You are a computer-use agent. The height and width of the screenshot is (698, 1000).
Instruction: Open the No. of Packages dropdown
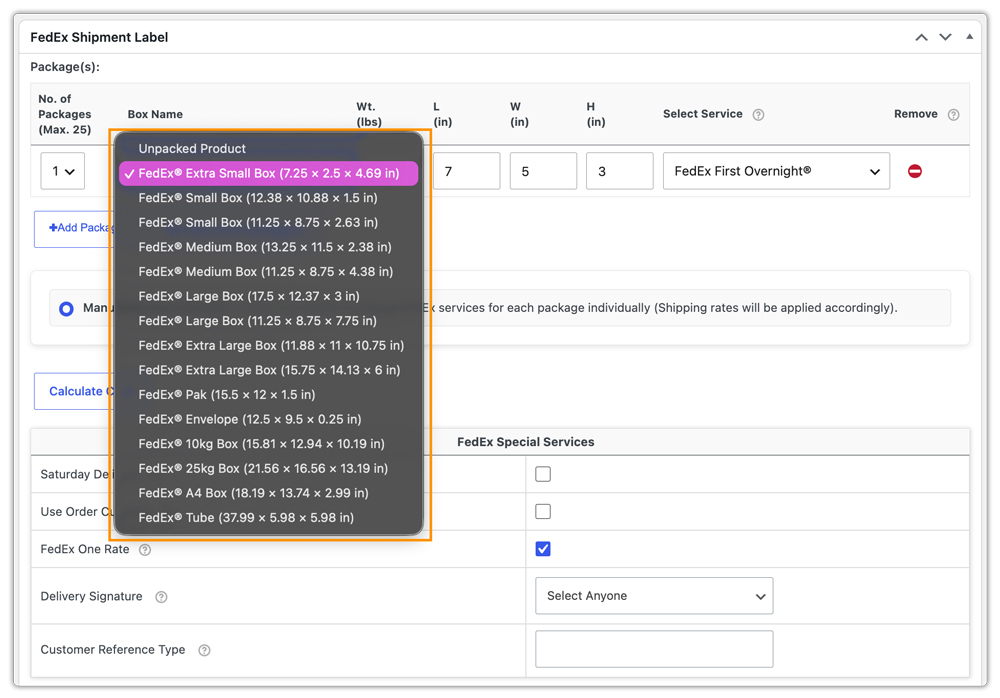(x=62, y=171)
